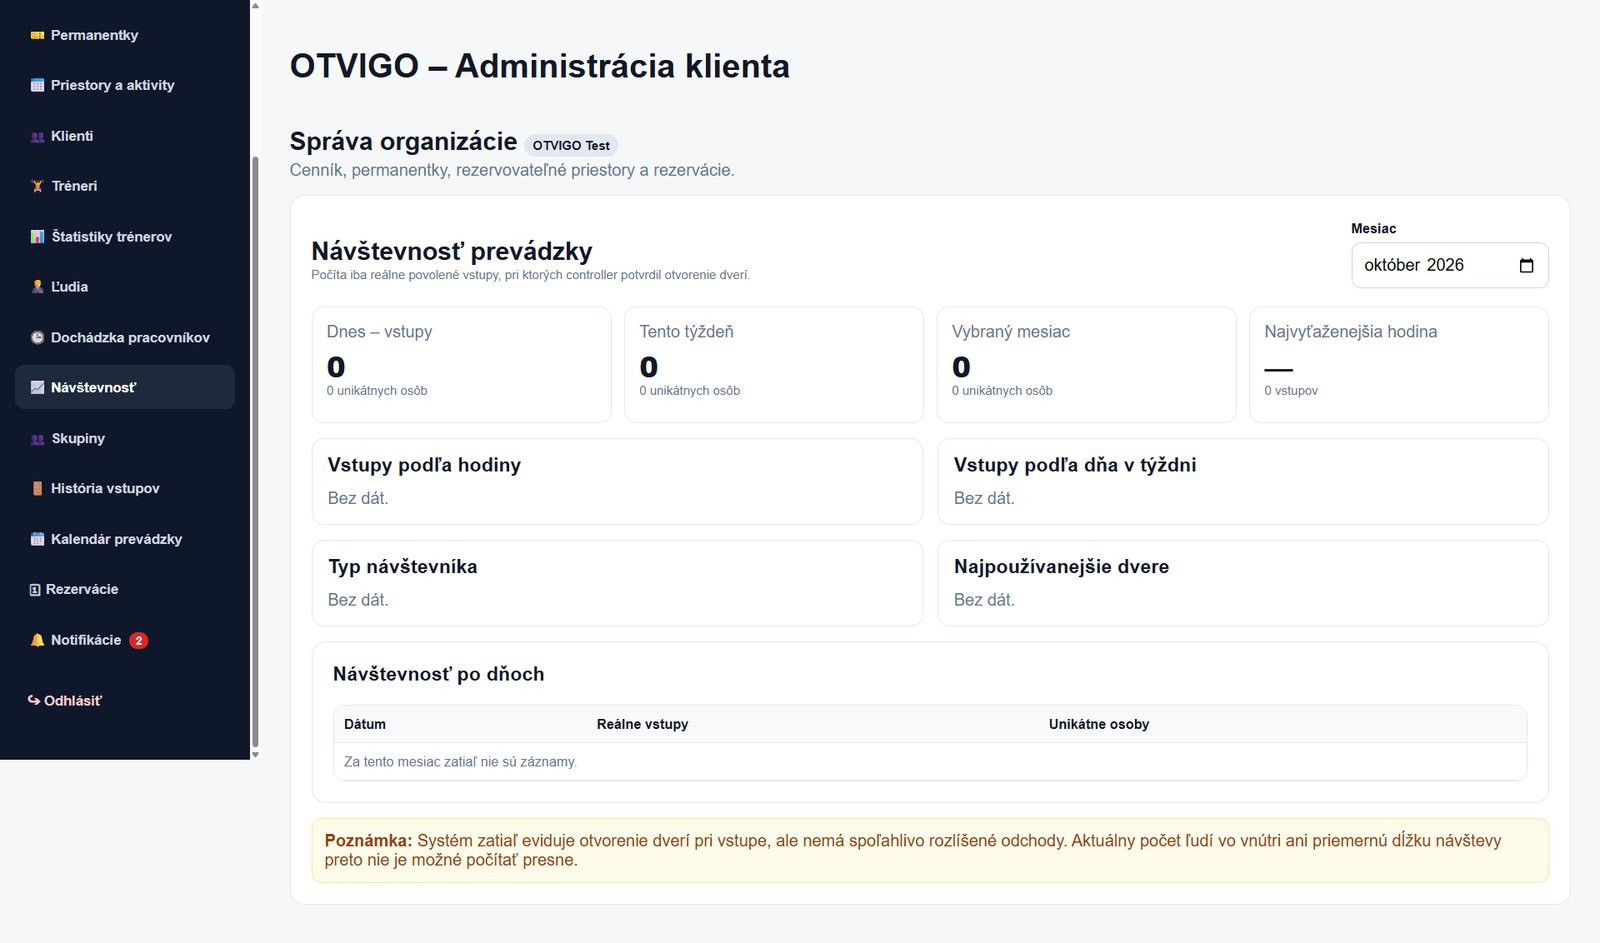Click the Ľudia person icon
The height and width of the screenshot is (943, 1600).
(x=37, y=287)
